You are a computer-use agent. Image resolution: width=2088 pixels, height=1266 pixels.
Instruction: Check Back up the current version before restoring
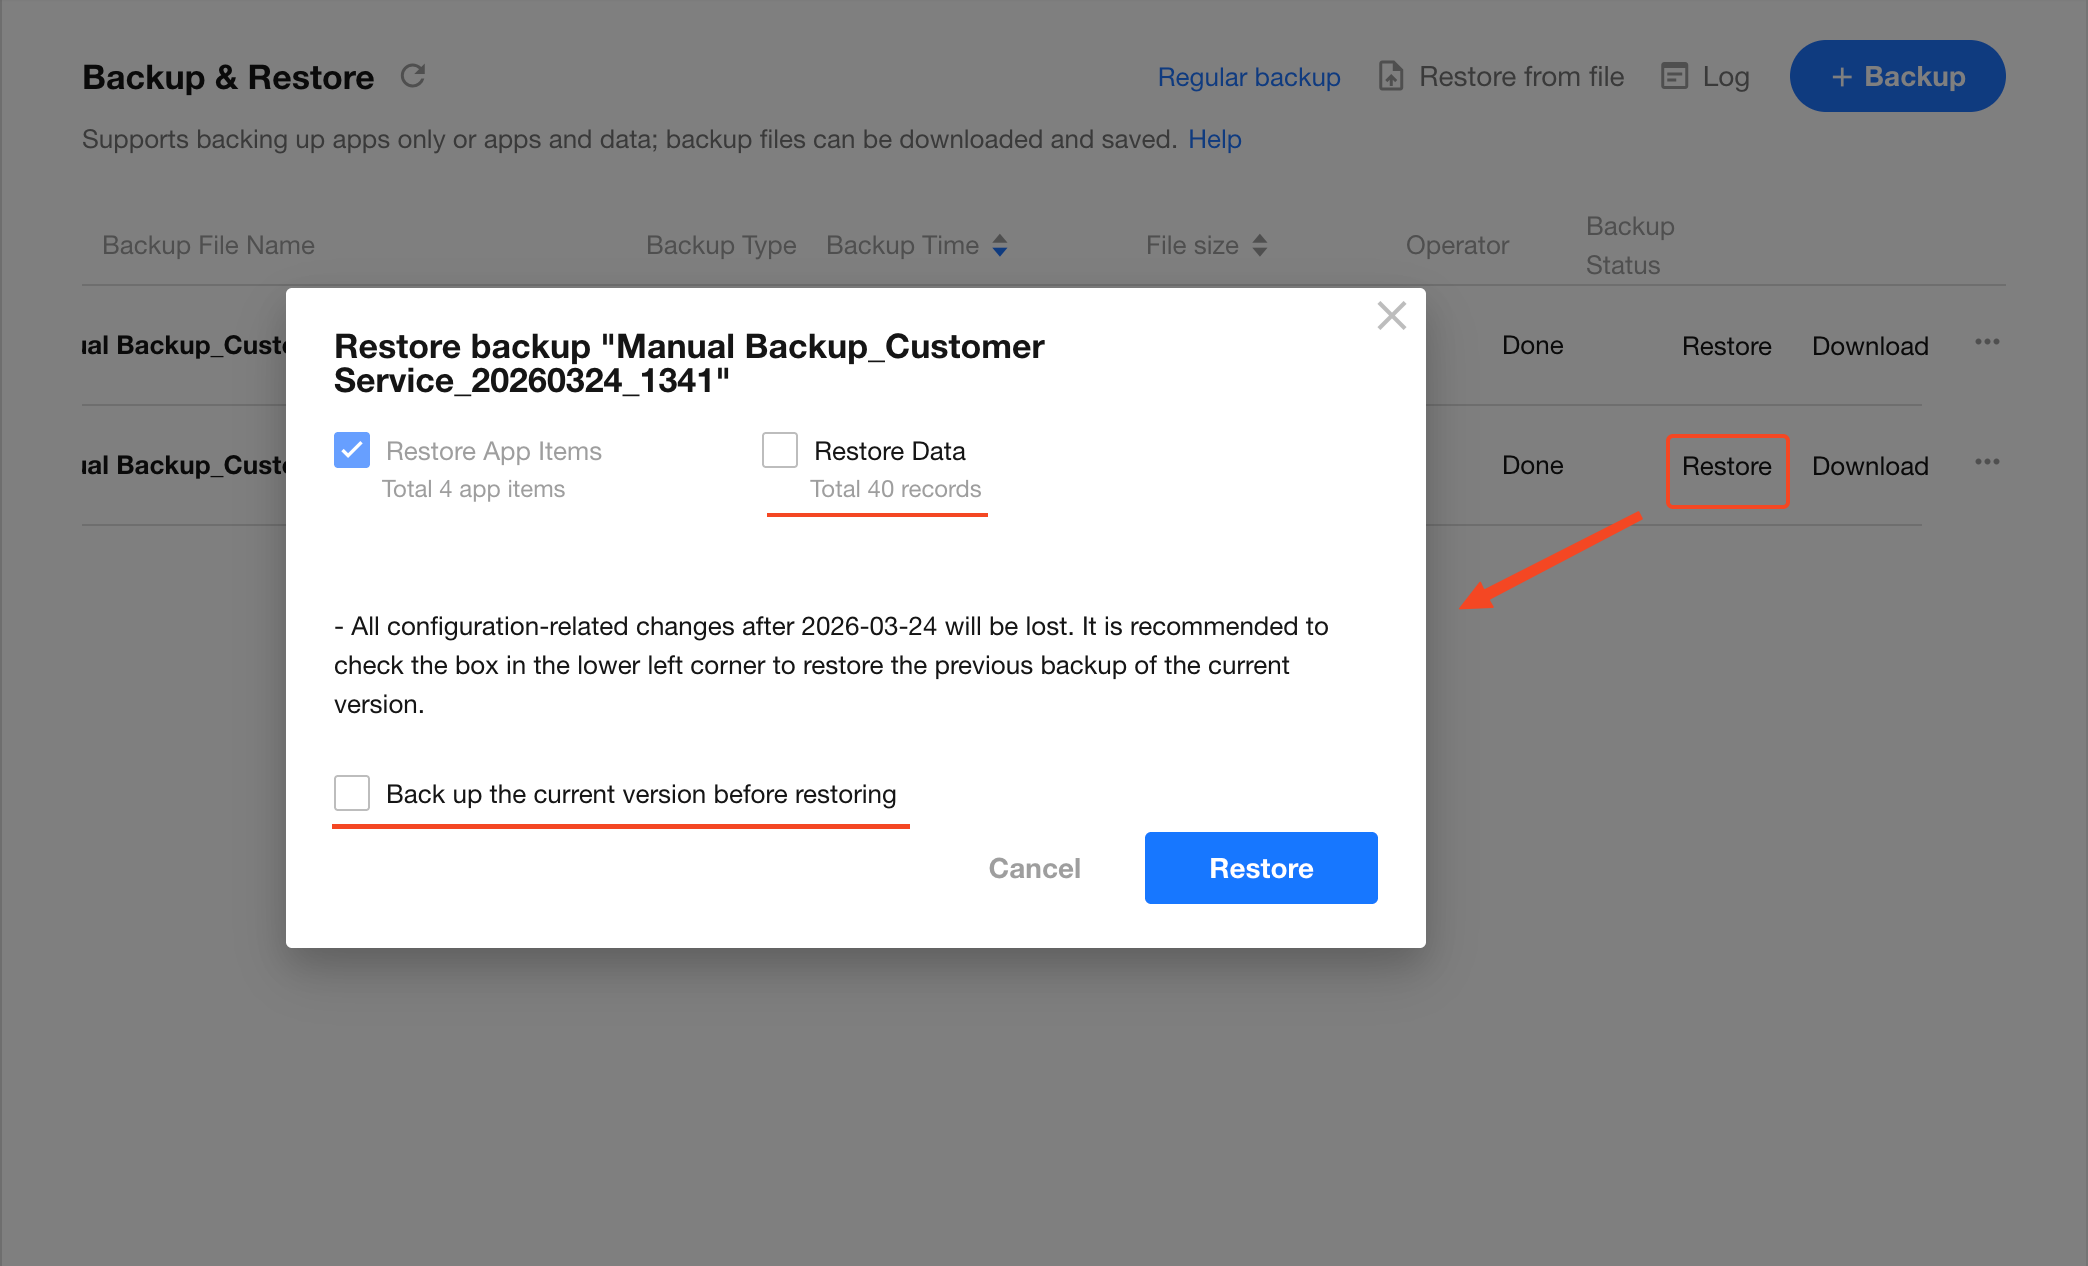coord(352,793)
